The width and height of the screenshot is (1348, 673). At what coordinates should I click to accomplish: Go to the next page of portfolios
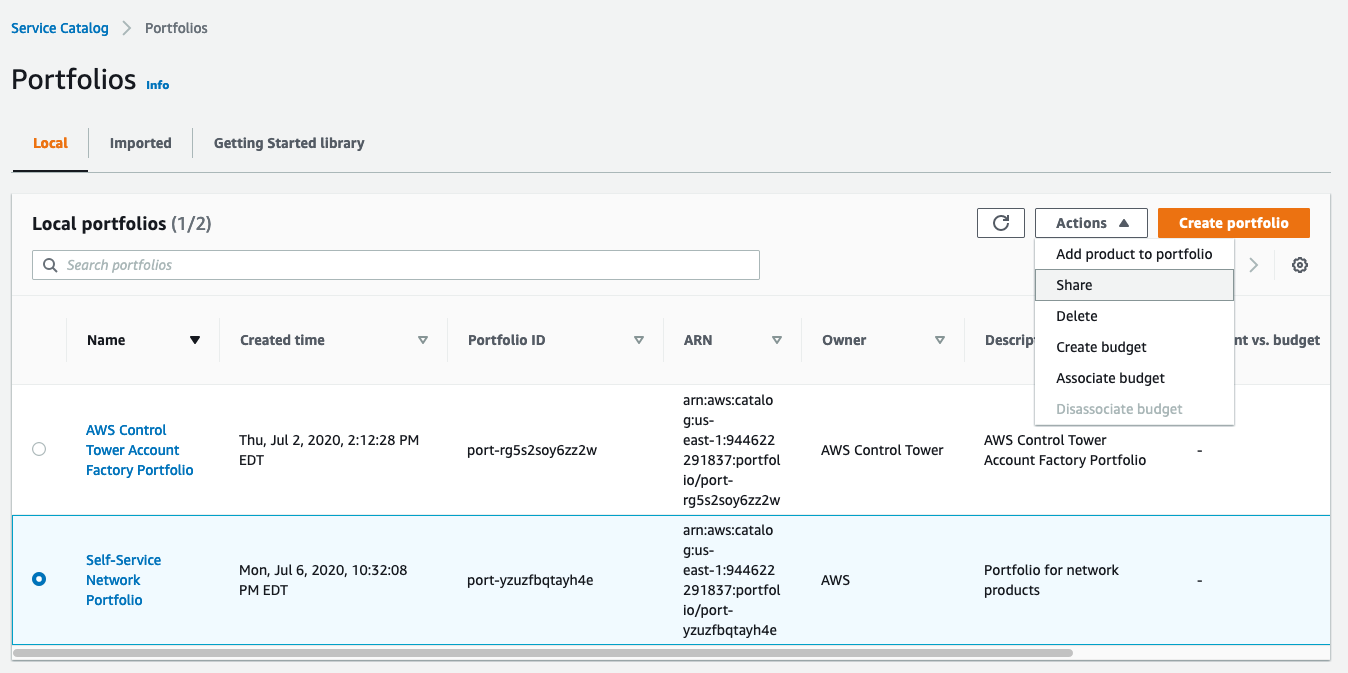tap(1253, 264)
